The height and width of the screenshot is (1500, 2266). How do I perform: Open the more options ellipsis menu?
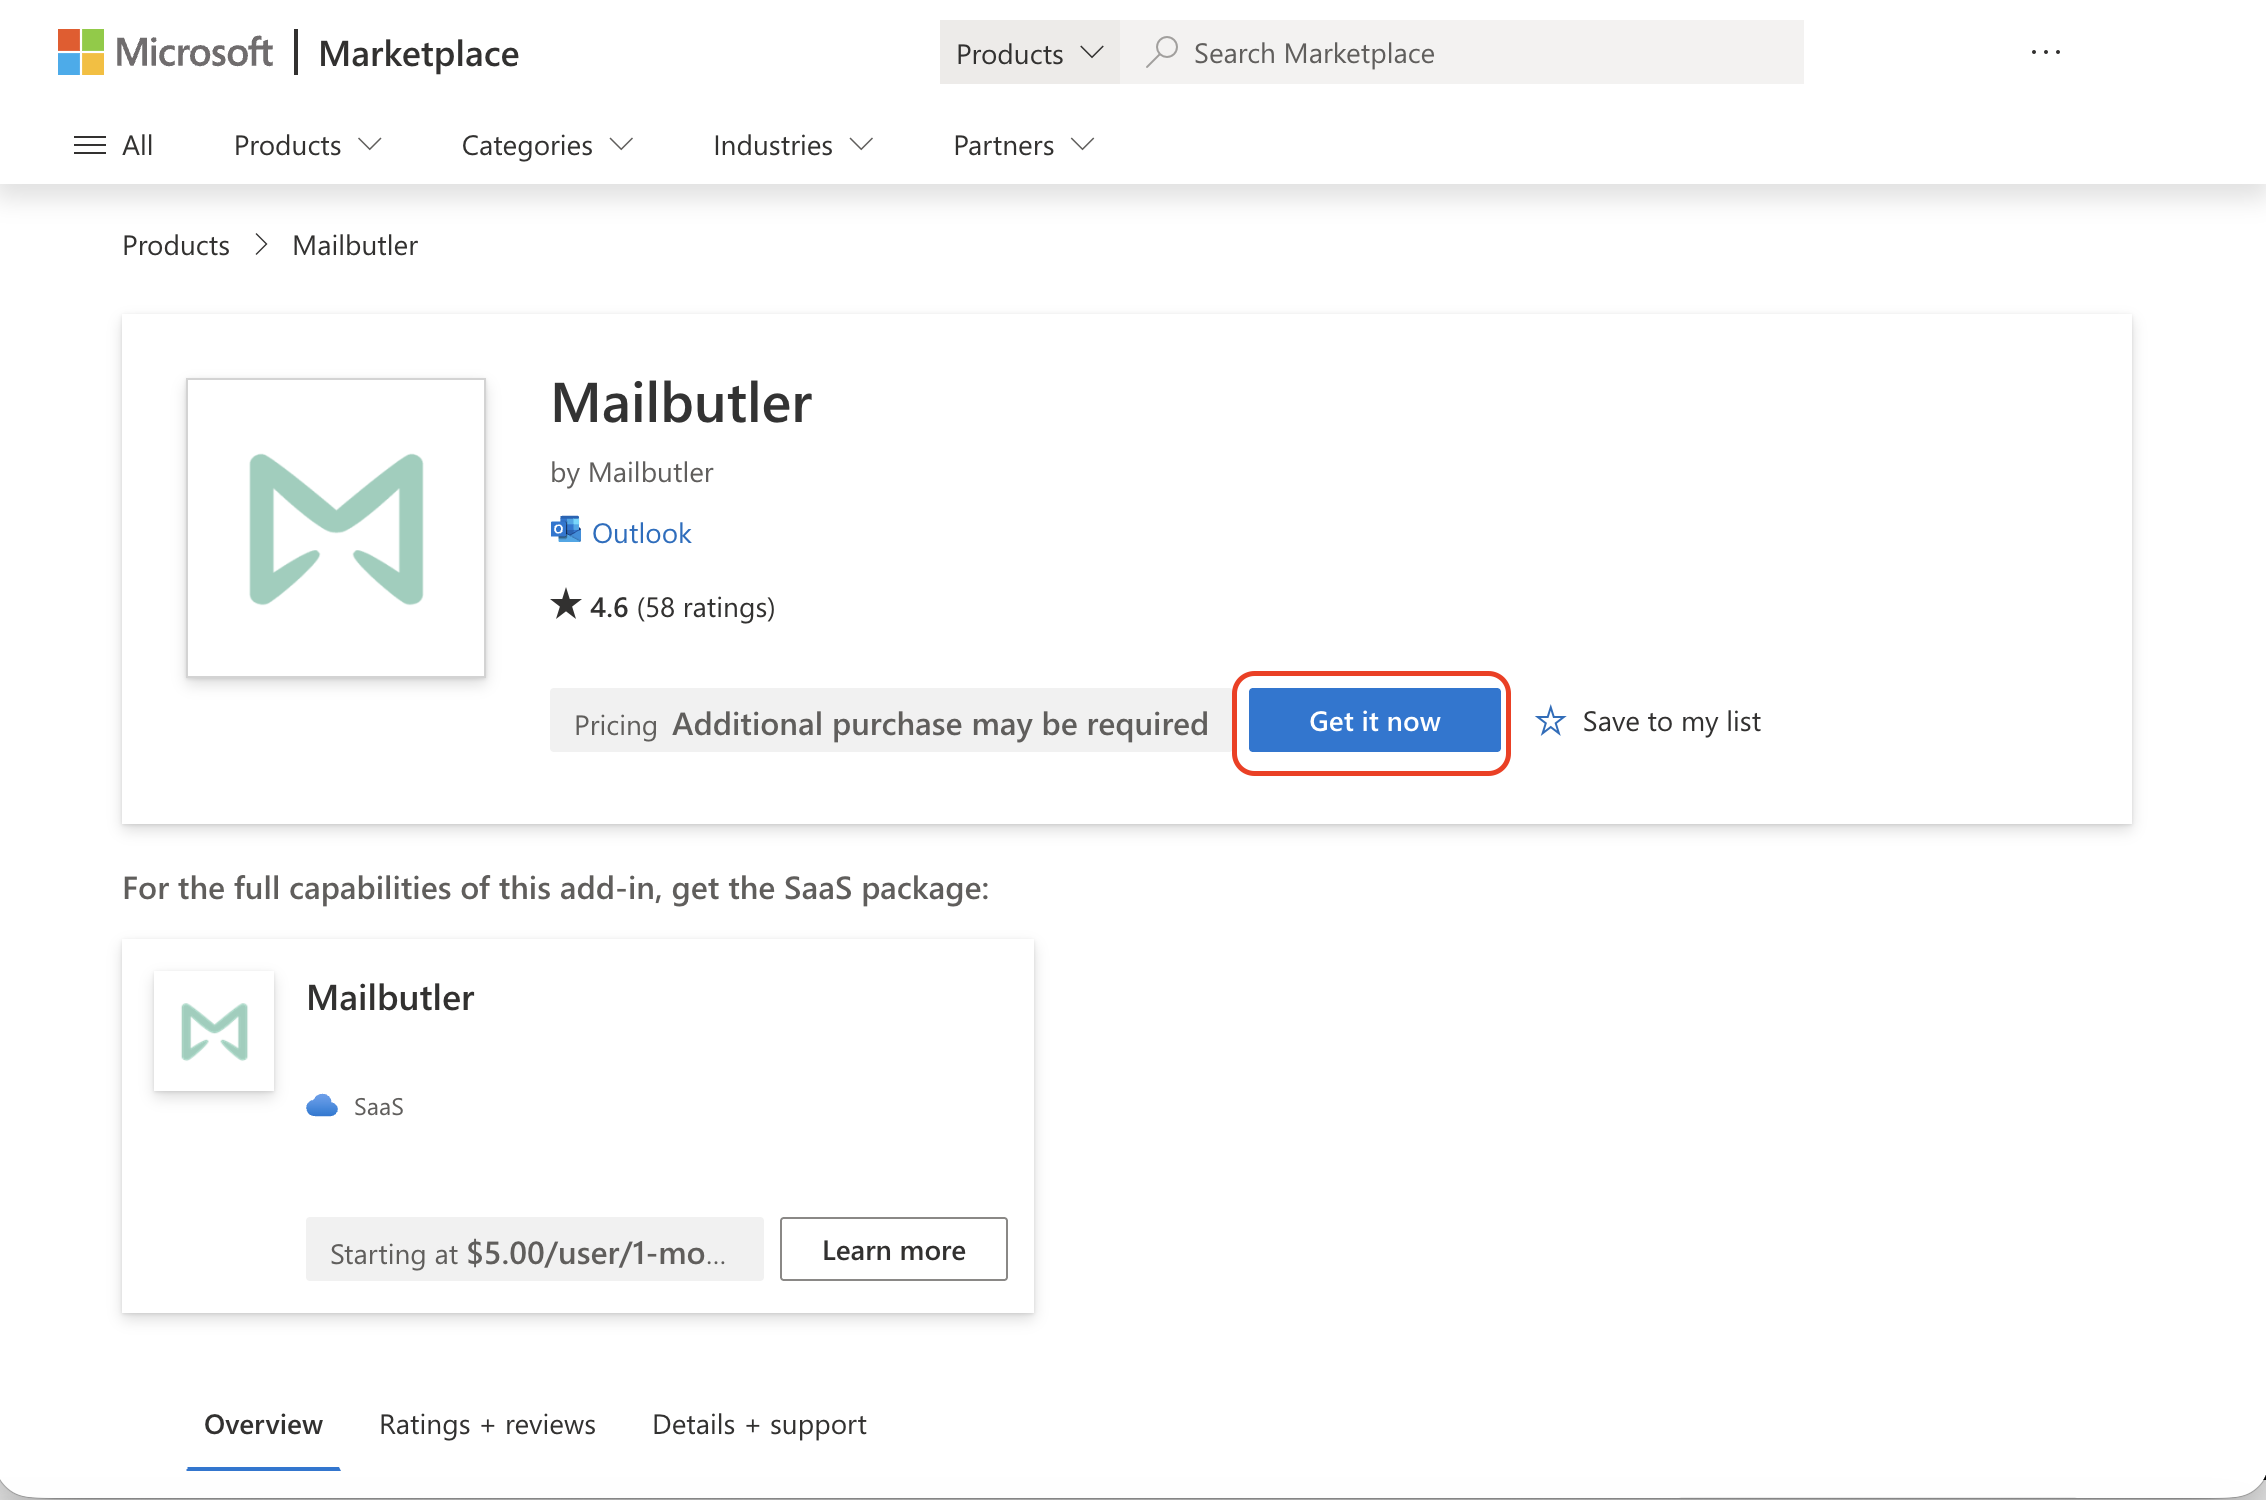2045,52
